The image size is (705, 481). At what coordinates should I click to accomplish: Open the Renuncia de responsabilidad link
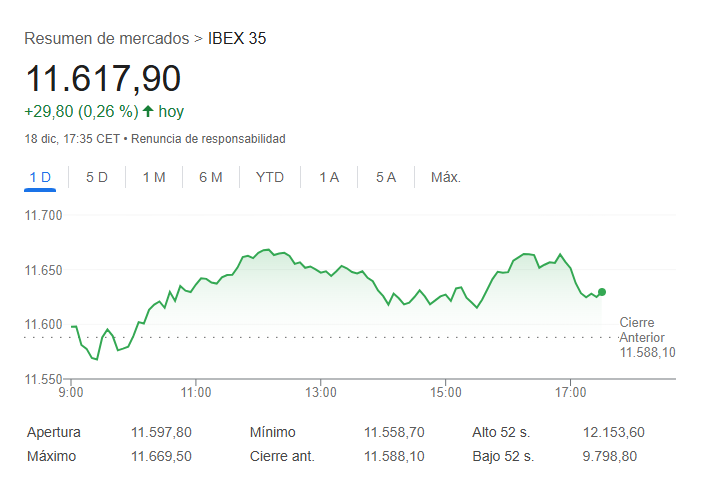coord(208,139)
